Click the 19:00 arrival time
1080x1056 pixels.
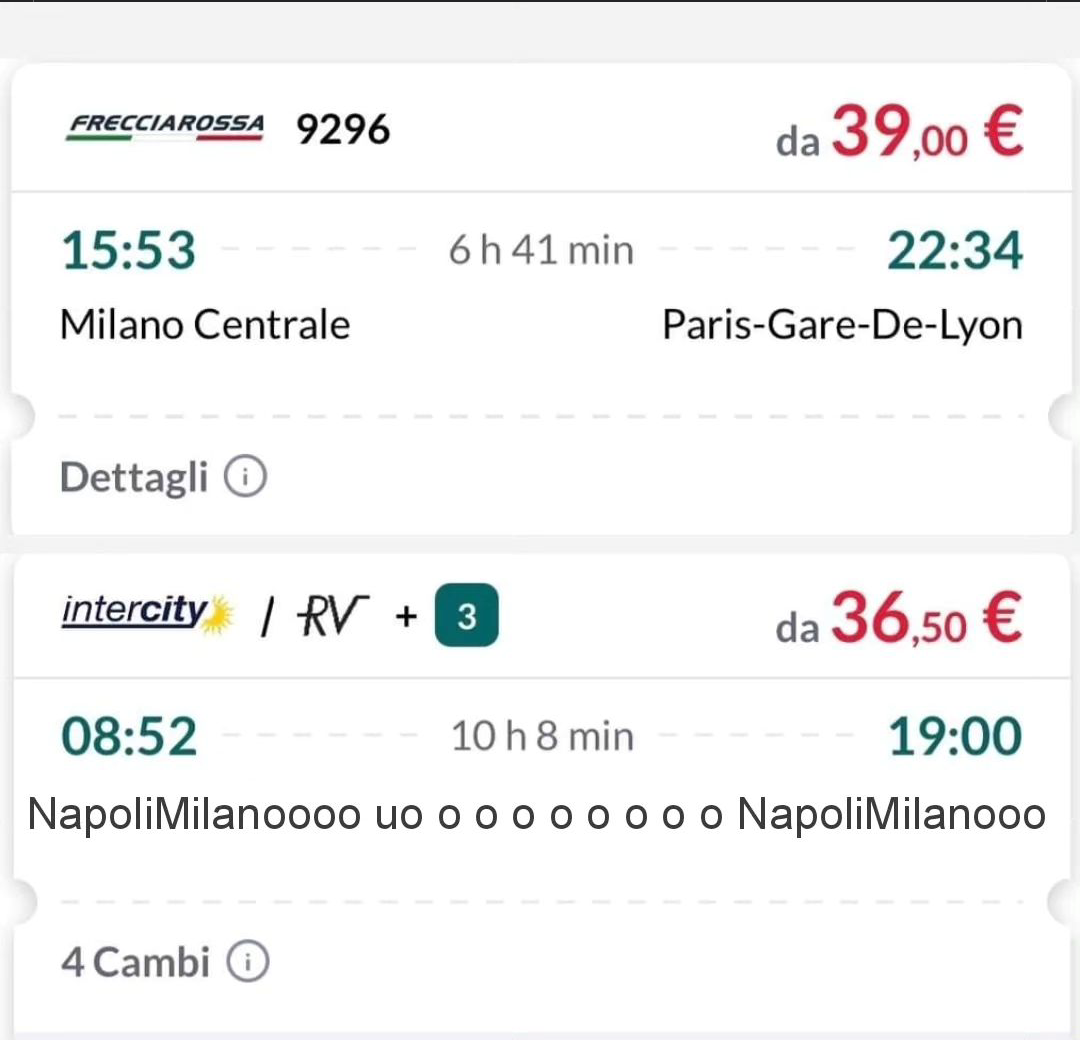955,737
